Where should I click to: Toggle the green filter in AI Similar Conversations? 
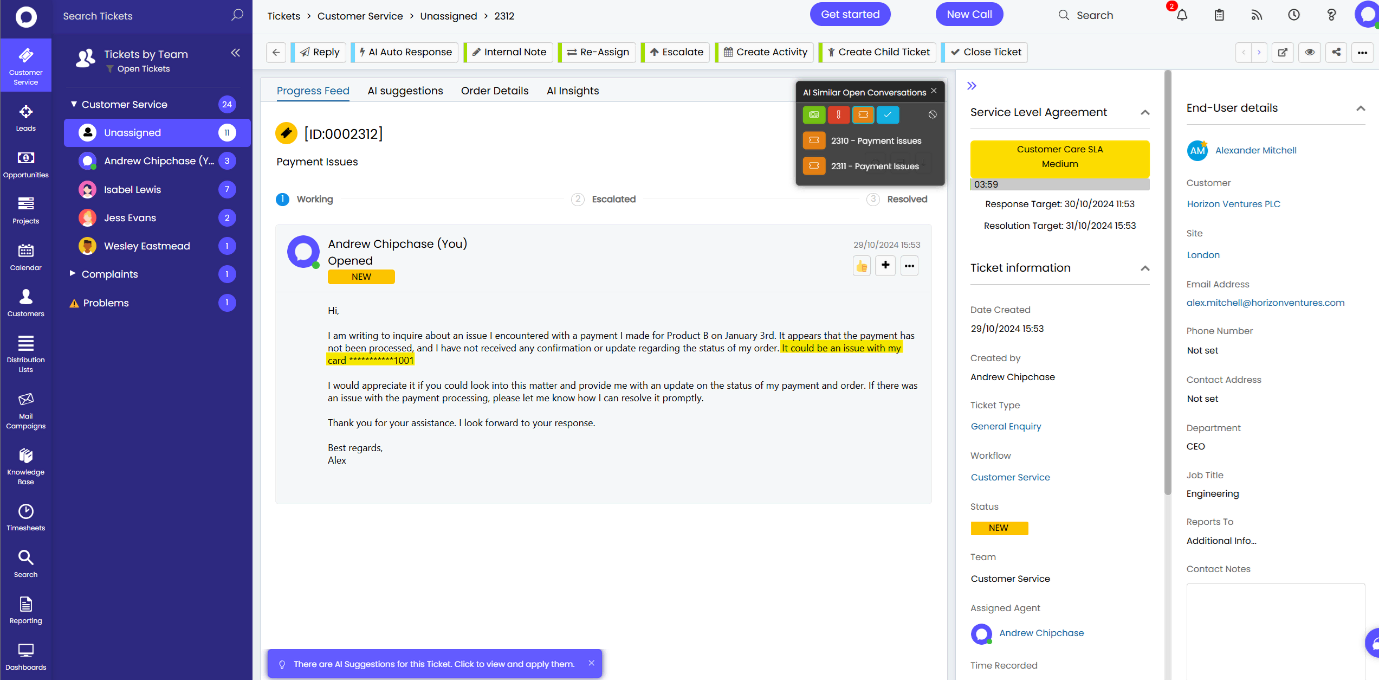coord(814,115)
